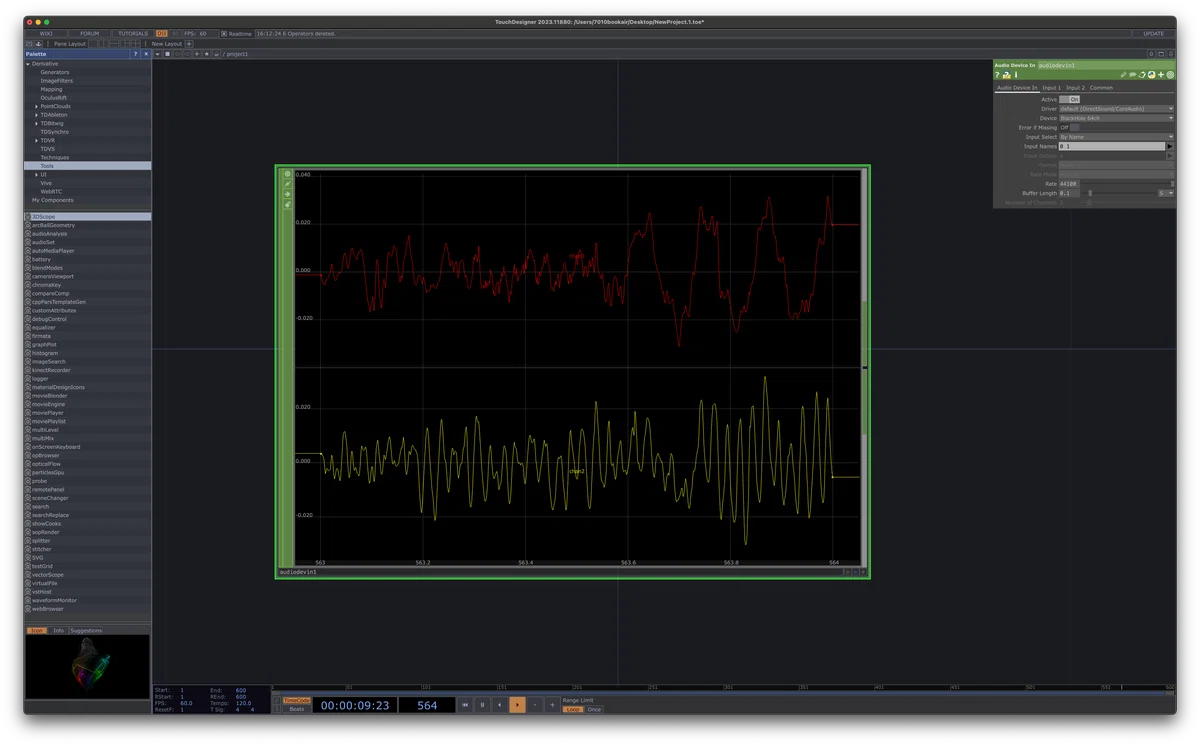Click the top icon on the audiodevin1 viewer sidebar
Image resolution: width=1200 pixels, height=746 pixels.
click(288, 174)
